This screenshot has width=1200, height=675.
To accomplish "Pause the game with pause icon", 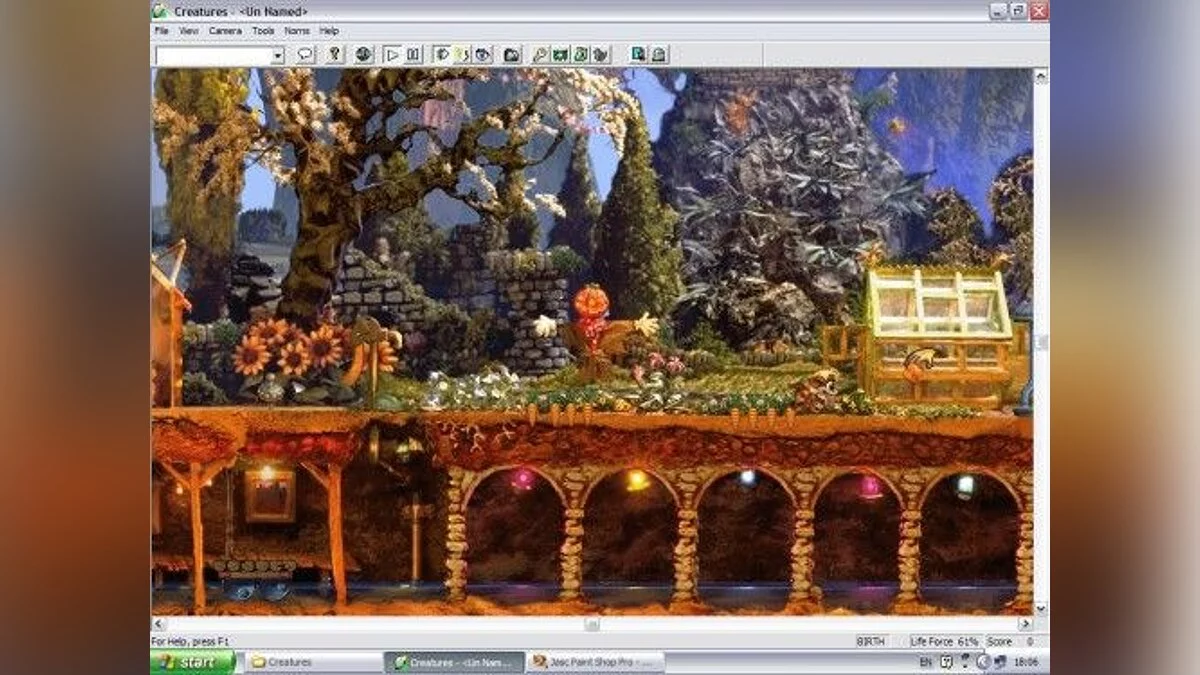I will [x=413, y=55].
